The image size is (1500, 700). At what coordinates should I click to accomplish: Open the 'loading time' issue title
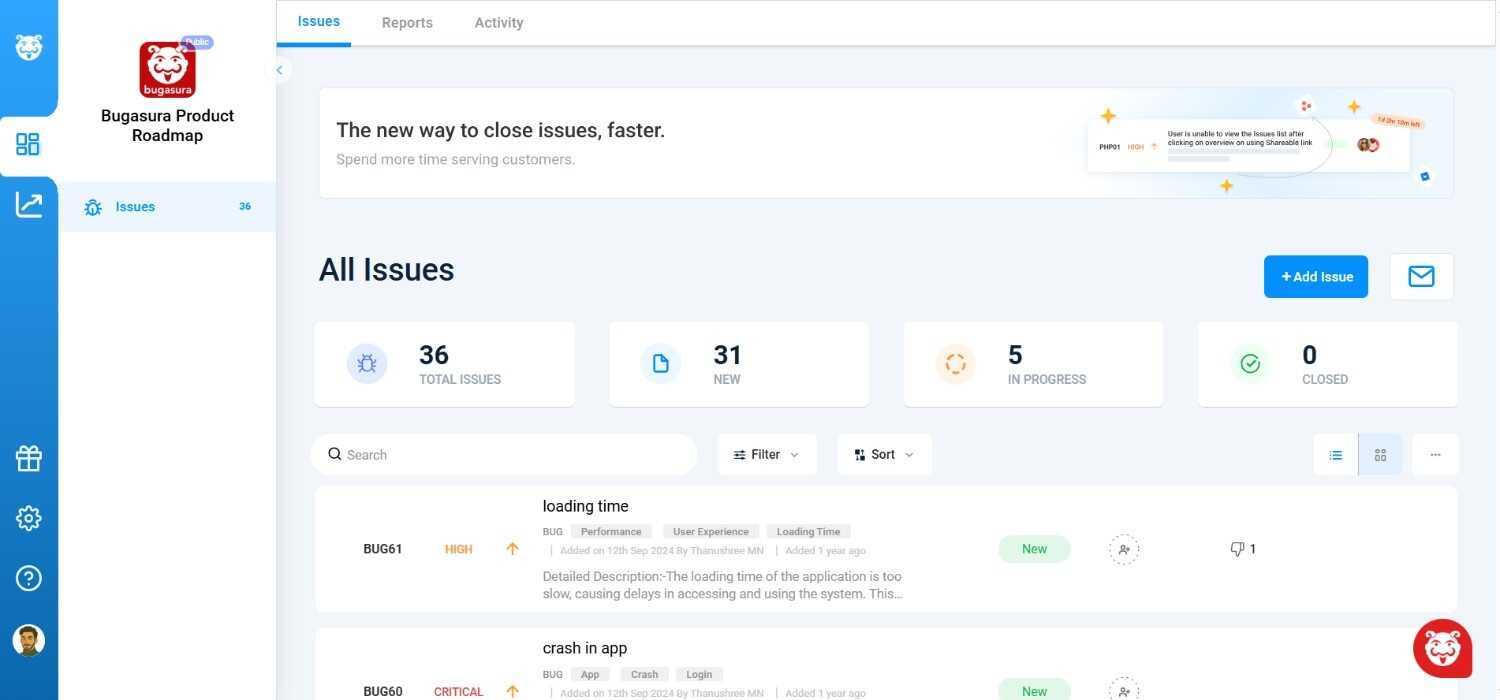point(585,506)
